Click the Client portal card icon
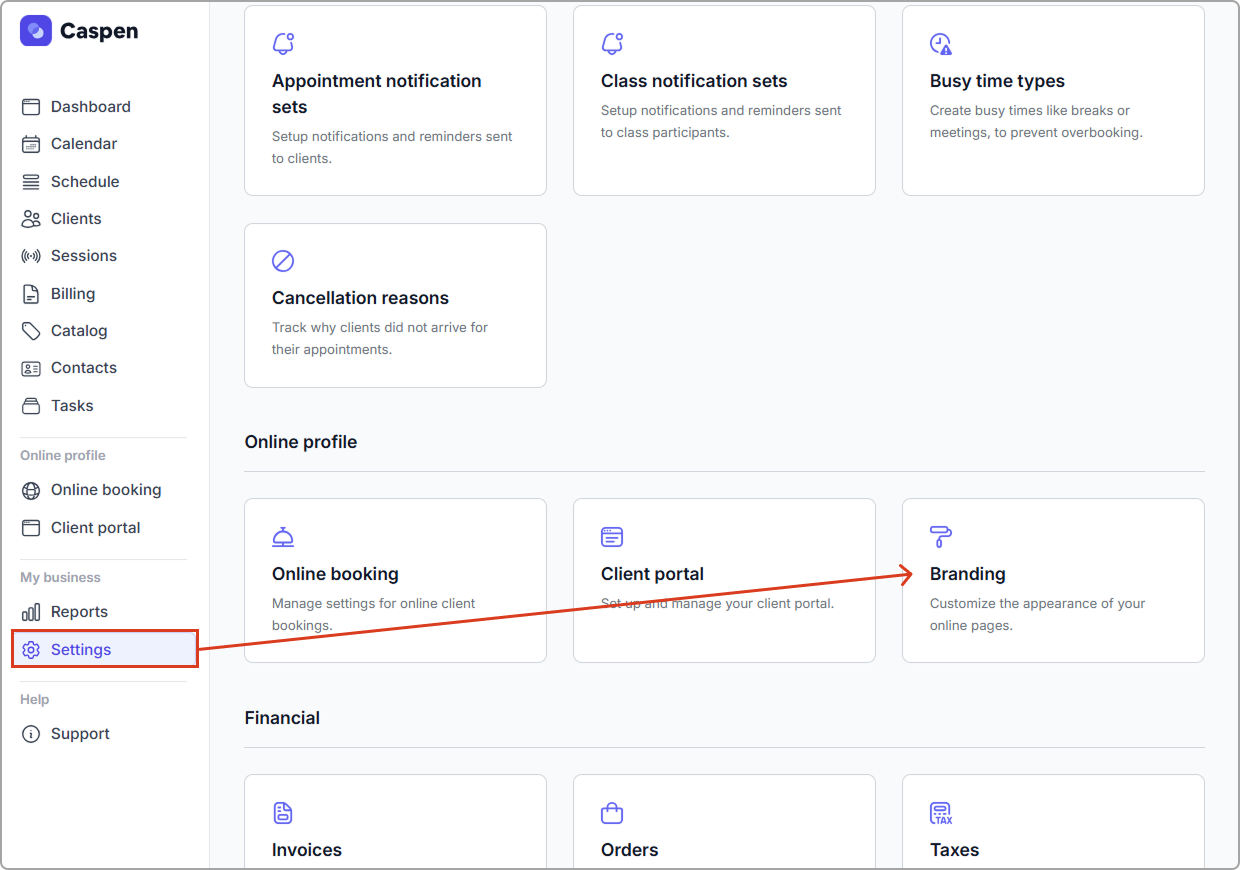The height and width of the screenshot is (870, 1240). tap(612, 537)
